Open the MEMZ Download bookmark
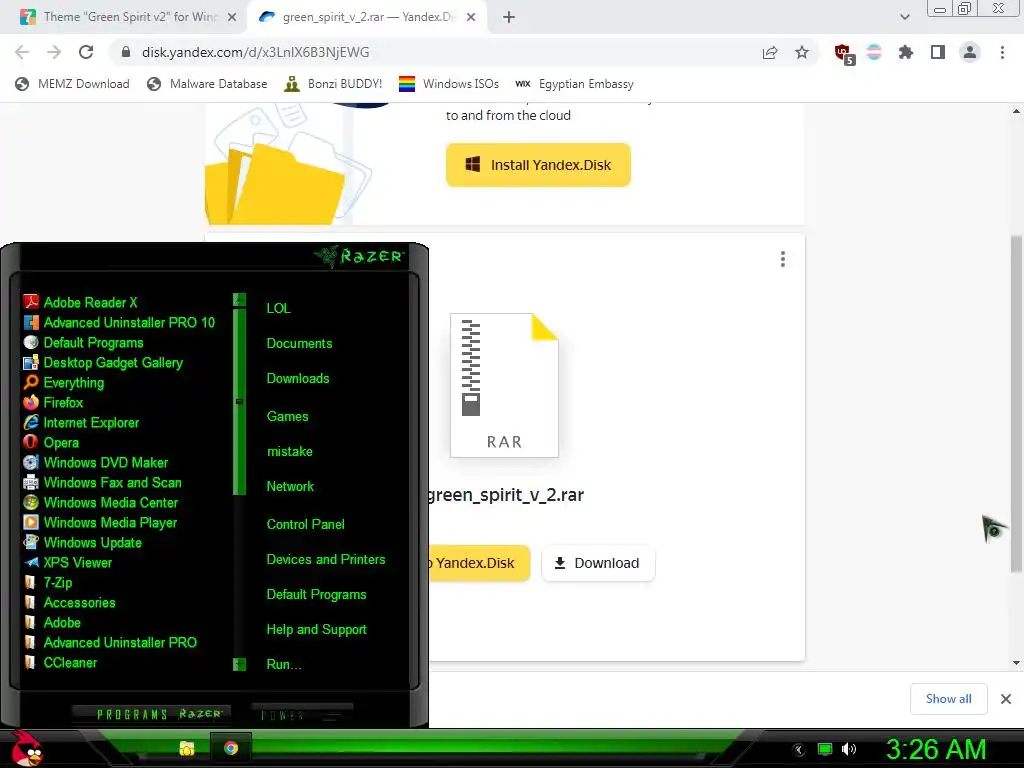This screenshot has height=768, width=1024. tap(72, 84)
